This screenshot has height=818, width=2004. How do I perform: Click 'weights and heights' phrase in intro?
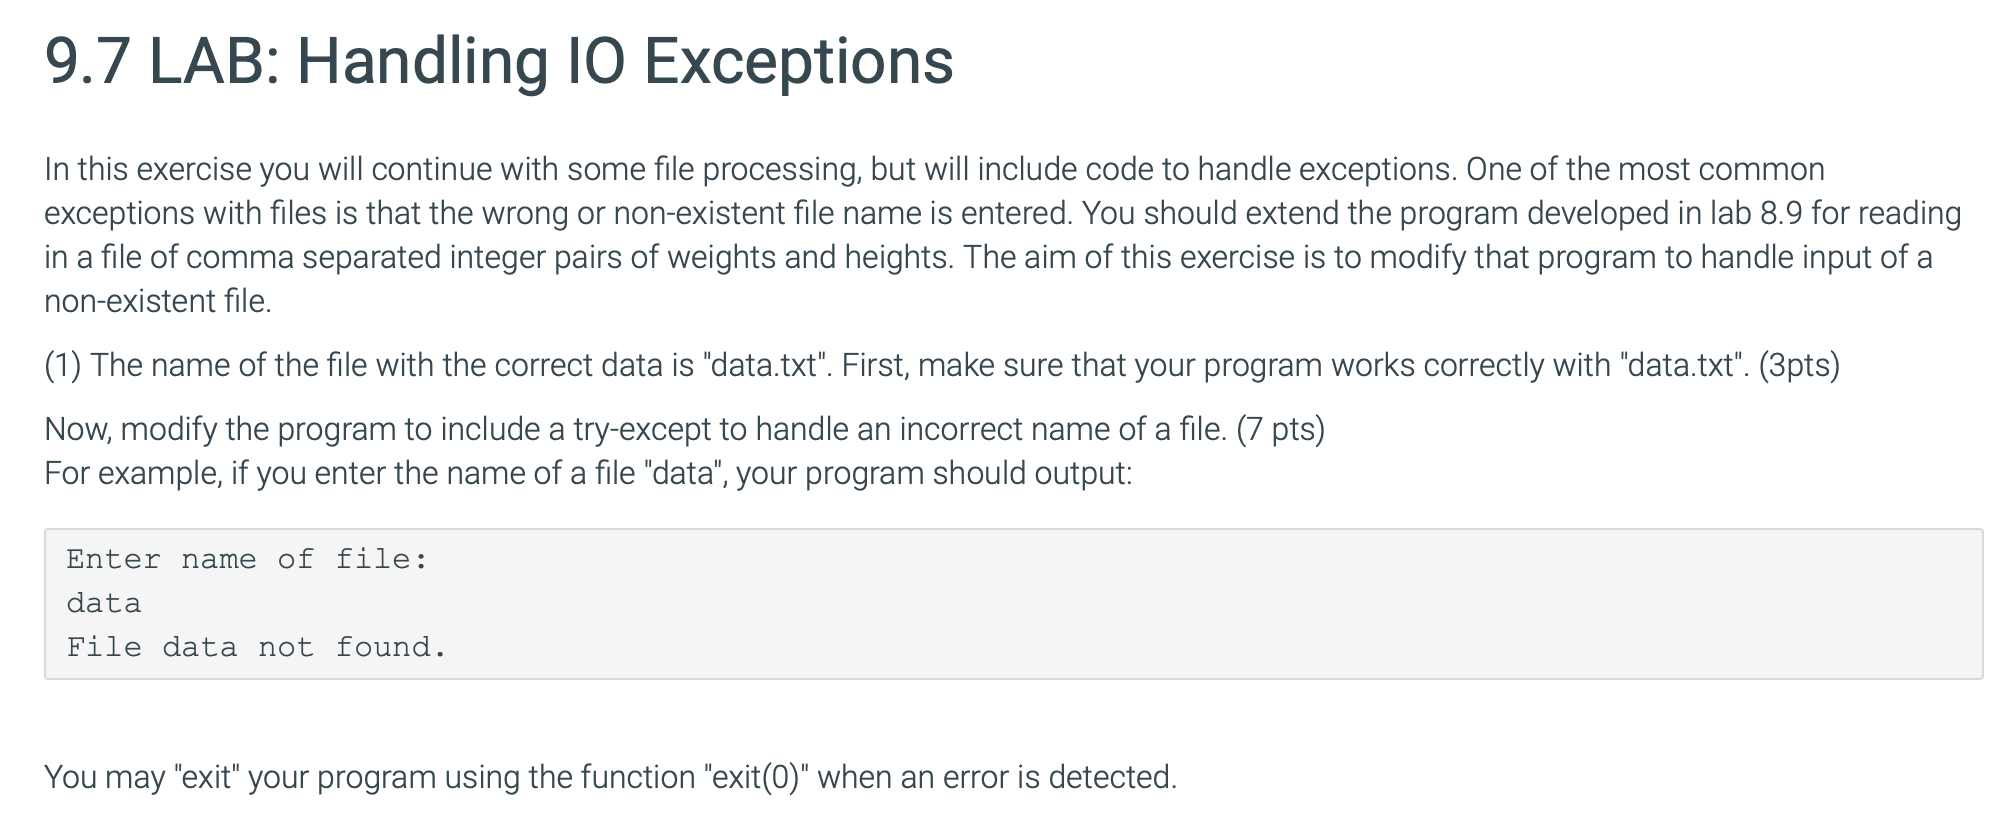click(x=810, y=257)
